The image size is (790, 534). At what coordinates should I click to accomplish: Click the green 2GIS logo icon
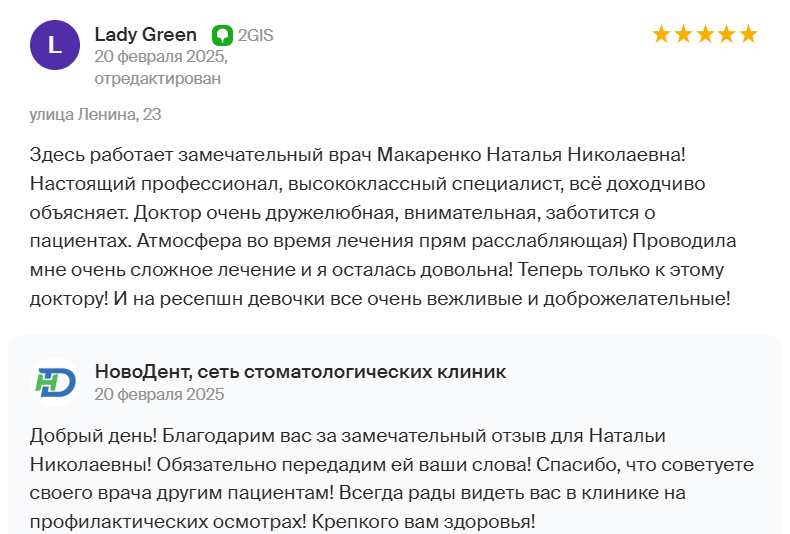click(x=222, y=35)
